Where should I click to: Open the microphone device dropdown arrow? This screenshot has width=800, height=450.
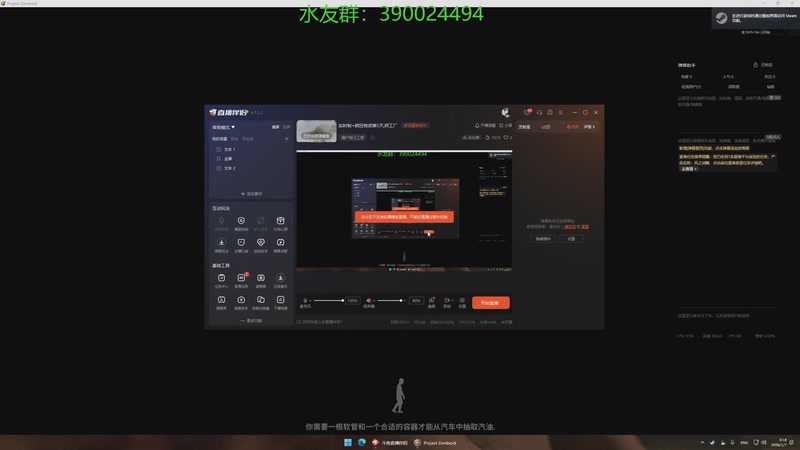(310, 301)
